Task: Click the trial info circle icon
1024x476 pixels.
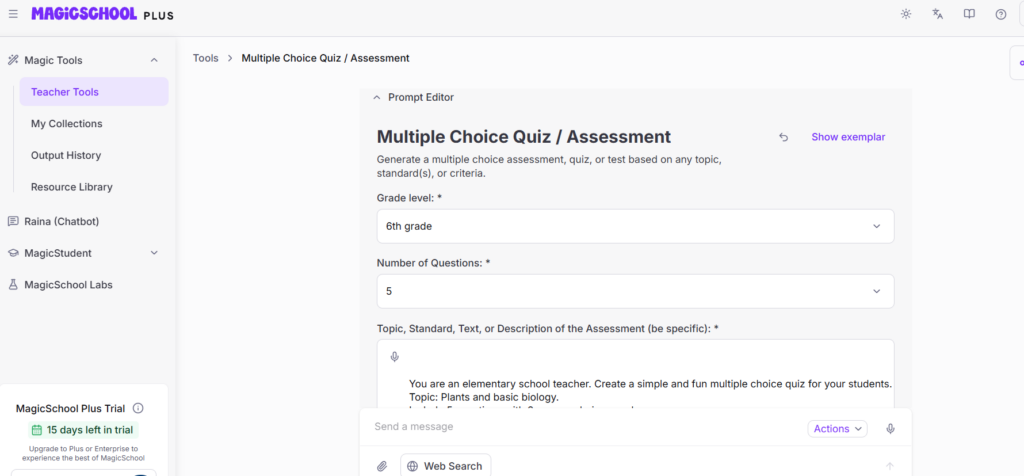Action: [138, 408]
